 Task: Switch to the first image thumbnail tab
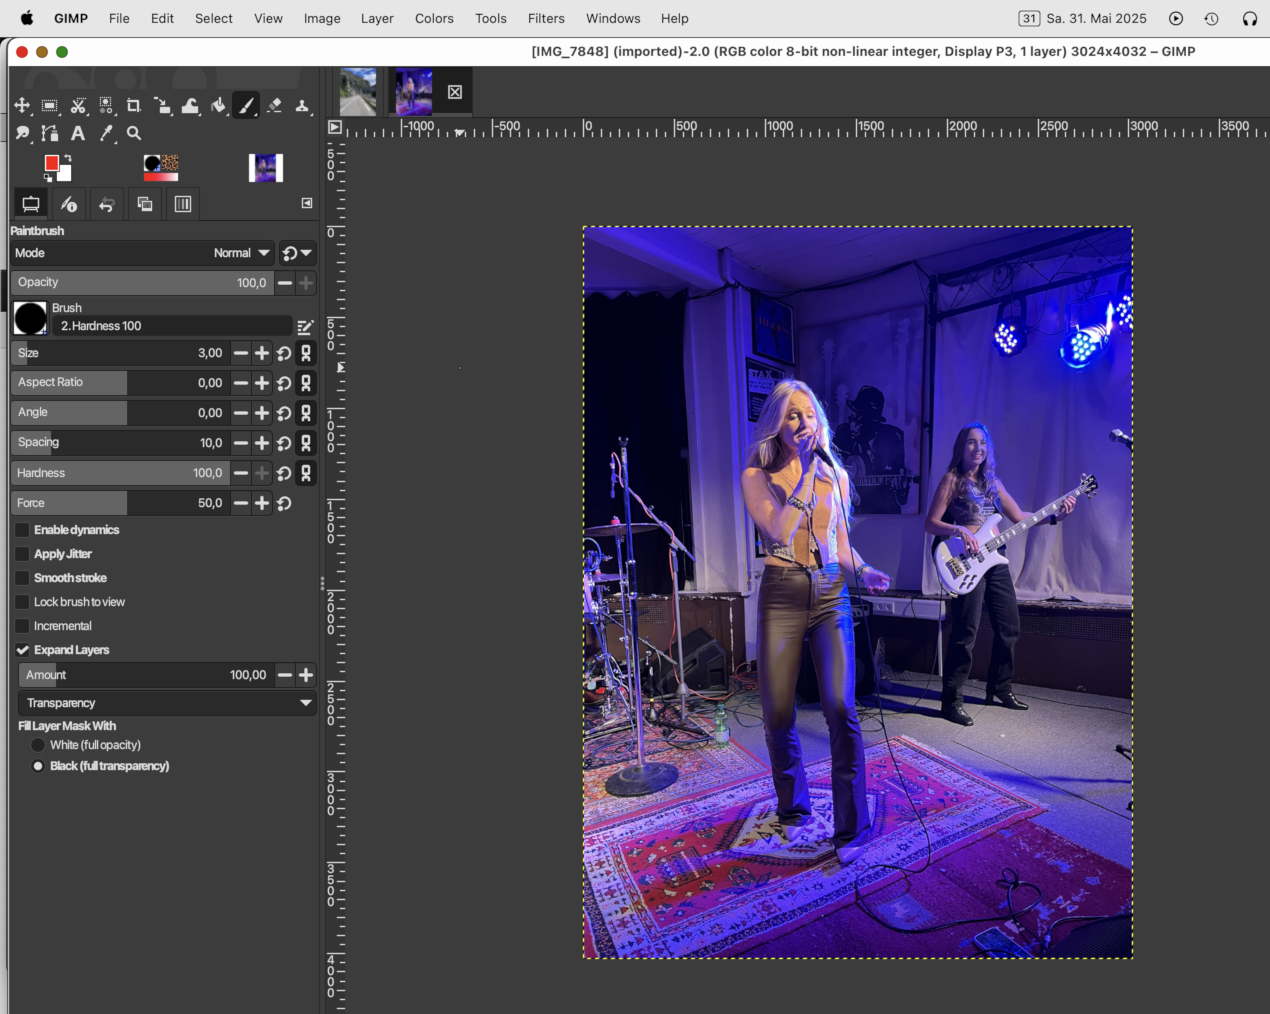[x=358, y=92]
